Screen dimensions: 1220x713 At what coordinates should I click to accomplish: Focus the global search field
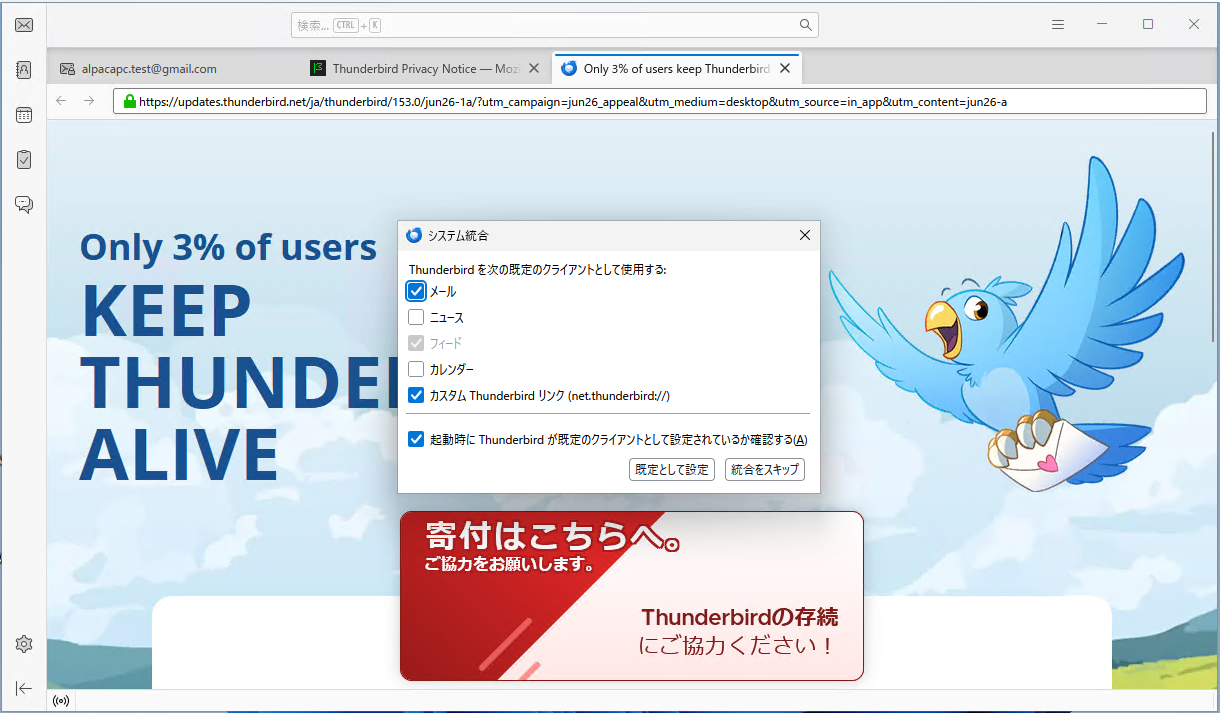tap(555, 25)
